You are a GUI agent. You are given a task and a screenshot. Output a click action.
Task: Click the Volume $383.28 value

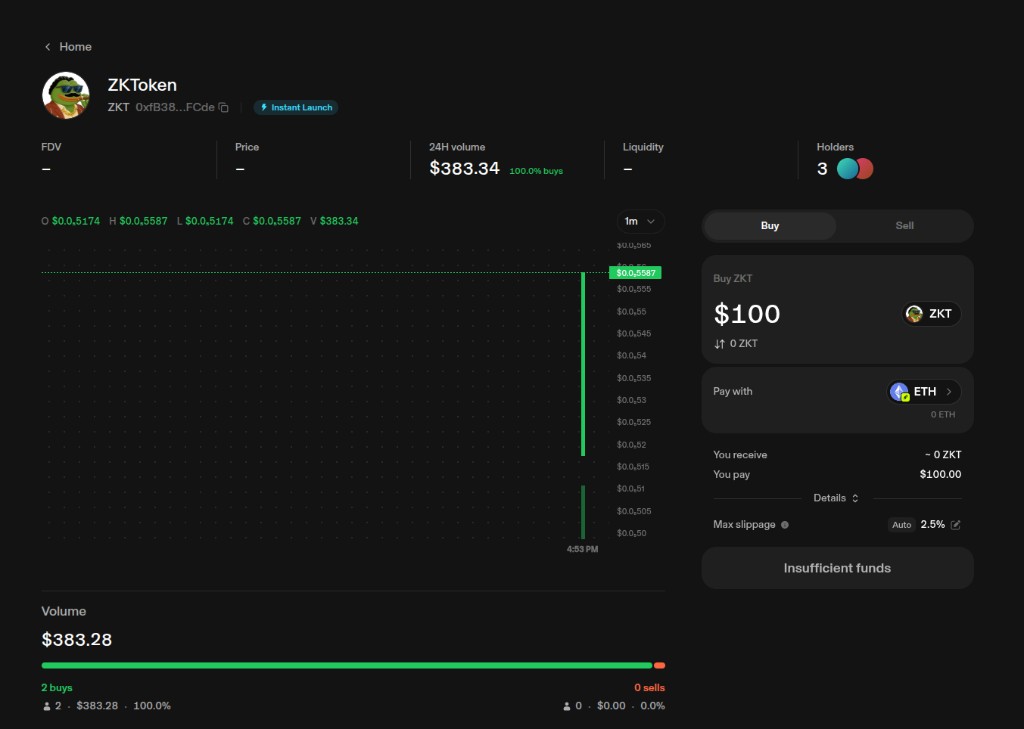point(76,640)
